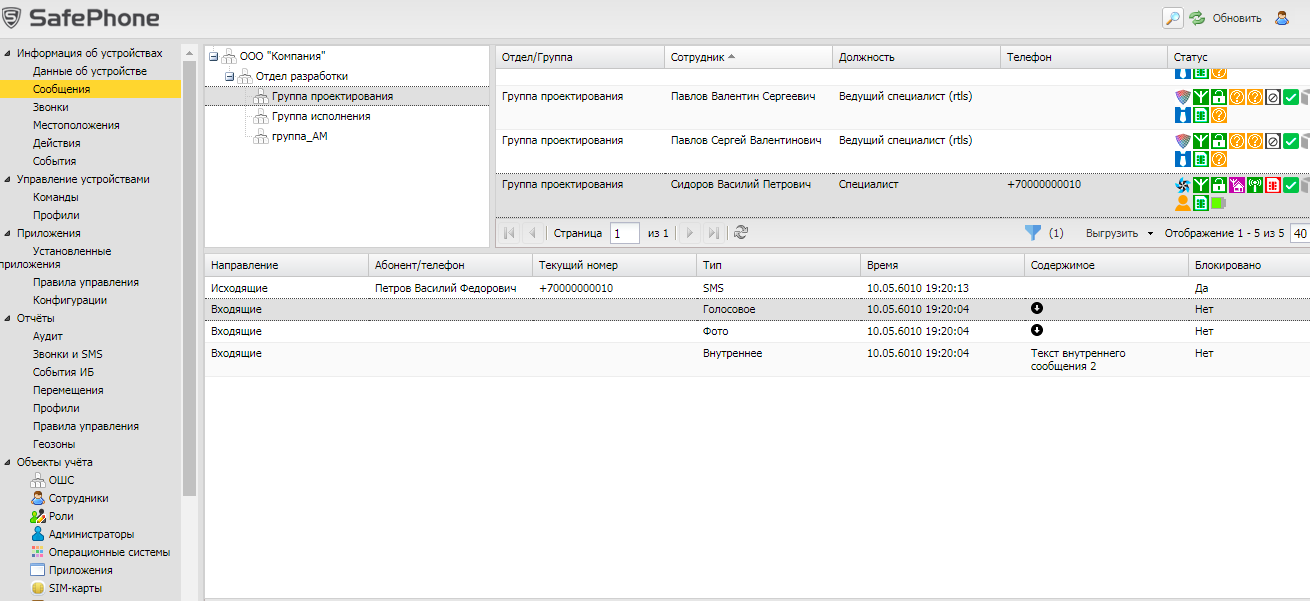Click blocked circle icon in Павлов Валентин row
This screenshot has height=601, width=1311.
(1273, 97)
